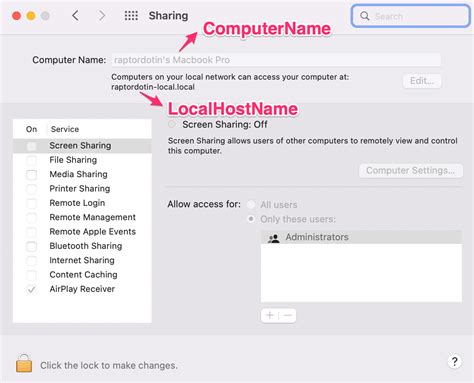The image size is (474, 383).
Task: Enable the Media Sharing checkbox
Action: 32,174
